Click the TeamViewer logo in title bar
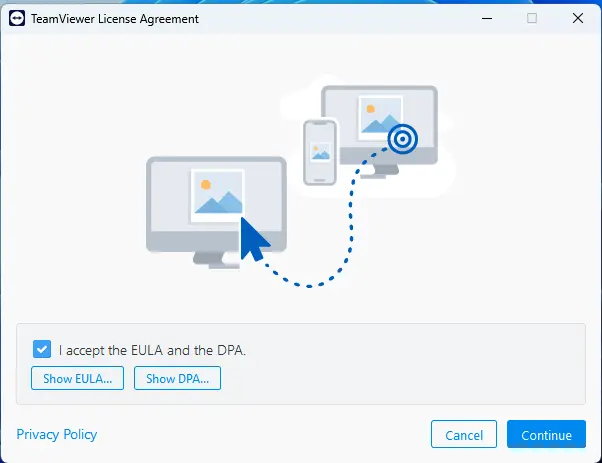Image resolution: width=602 pixels, height=463 pixels. (17, 18)
